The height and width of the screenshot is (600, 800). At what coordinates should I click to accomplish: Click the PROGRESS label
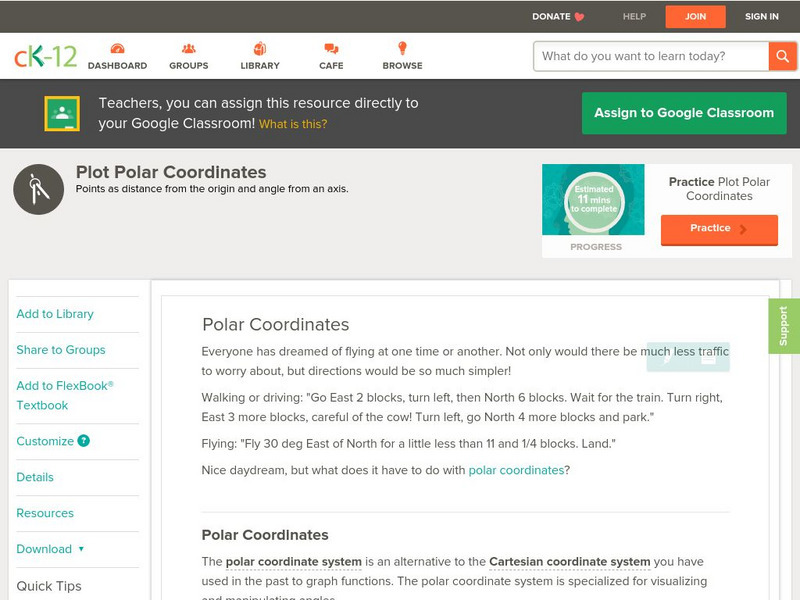596,247
